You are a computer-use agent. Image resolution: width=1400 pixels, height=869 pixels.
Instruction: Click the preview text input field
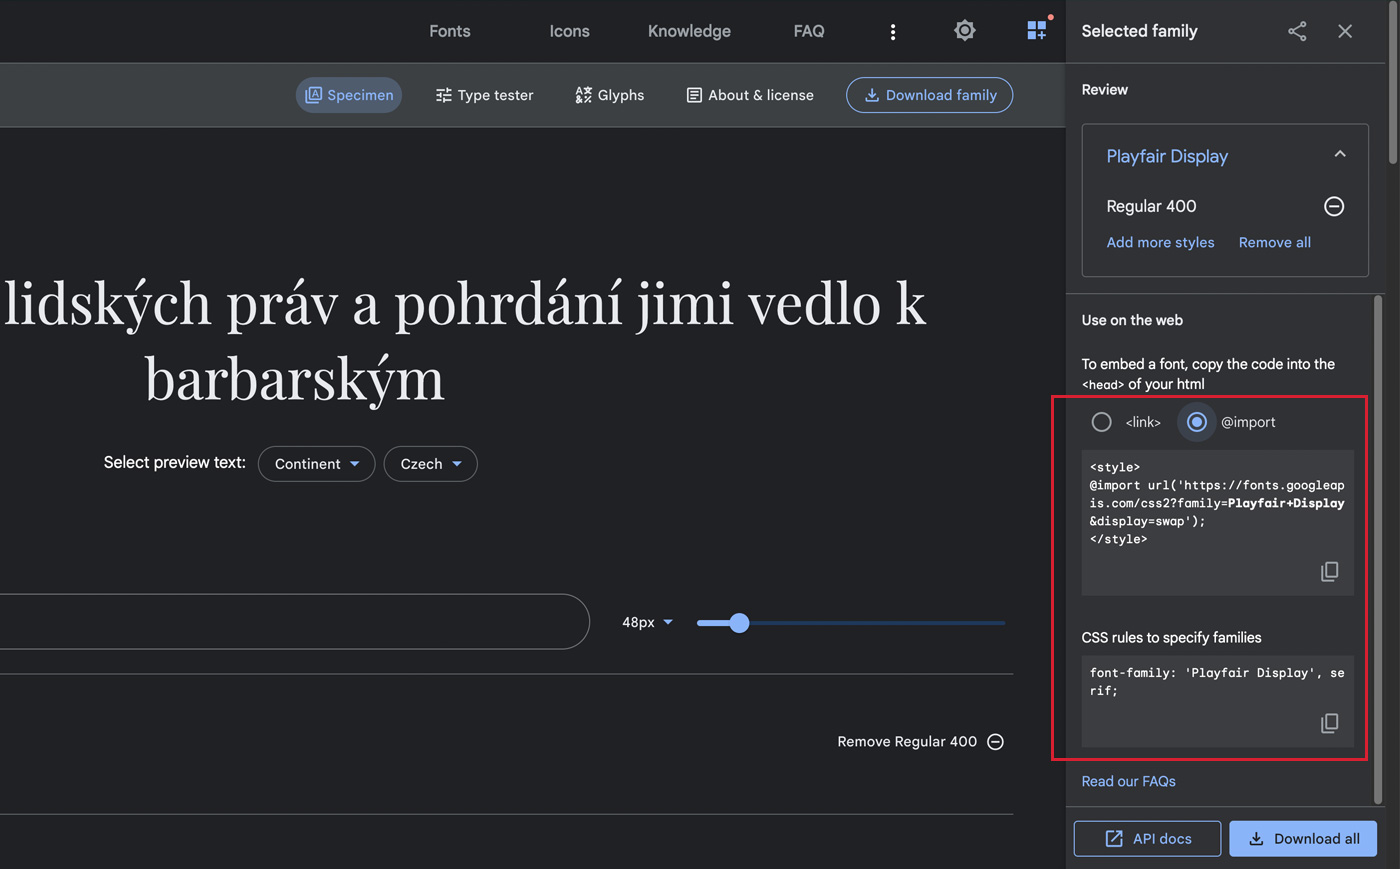294,621
